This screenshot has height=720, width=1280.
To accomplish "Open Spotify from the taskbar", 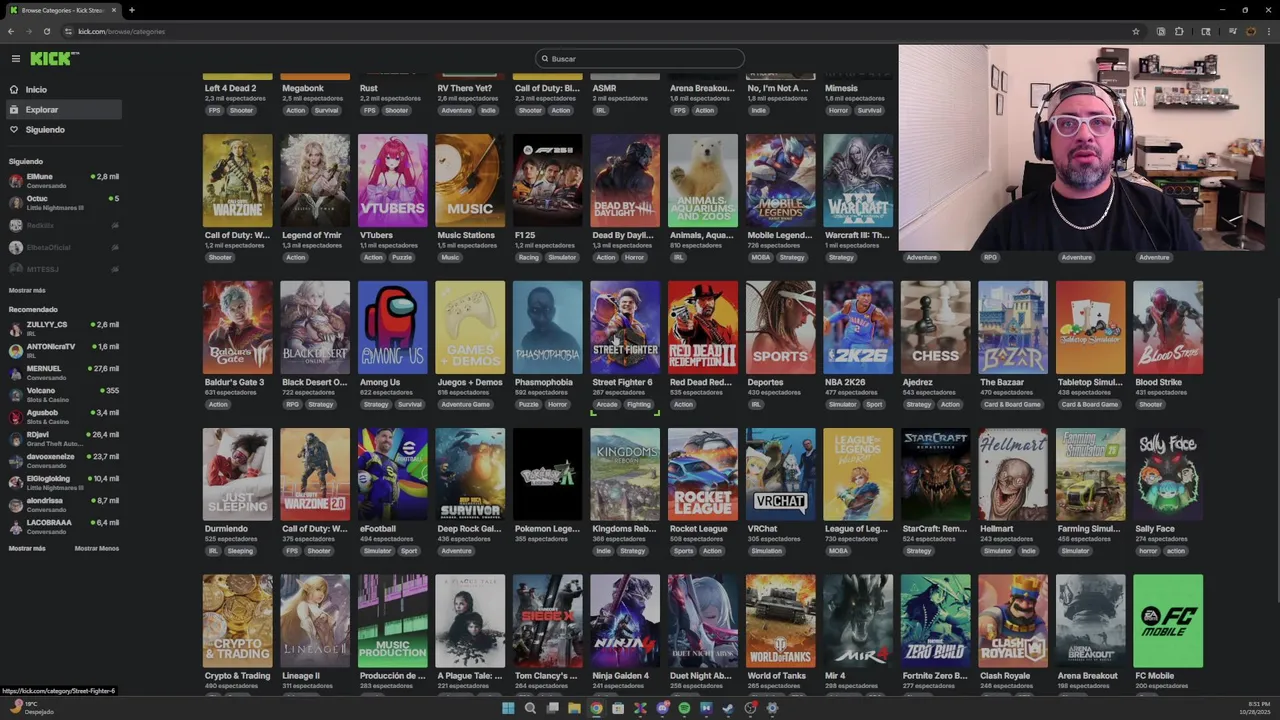I will 684,708.
